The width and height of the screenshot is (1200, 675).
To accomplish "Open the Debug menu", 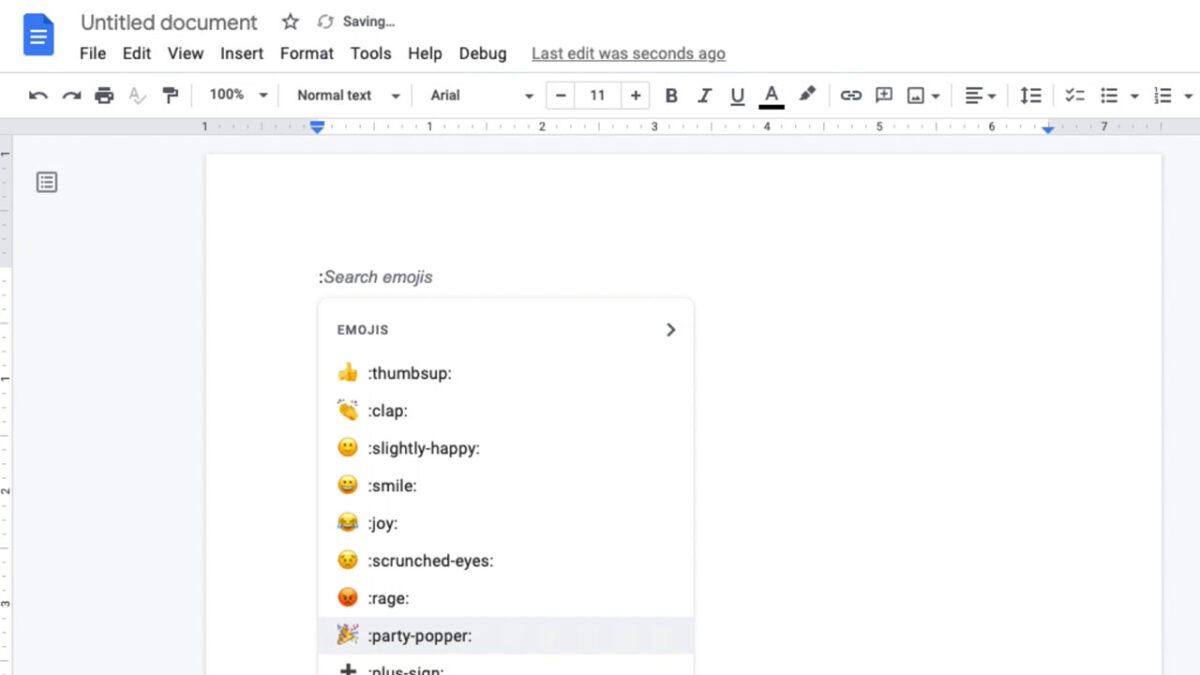I will point(483,54).
